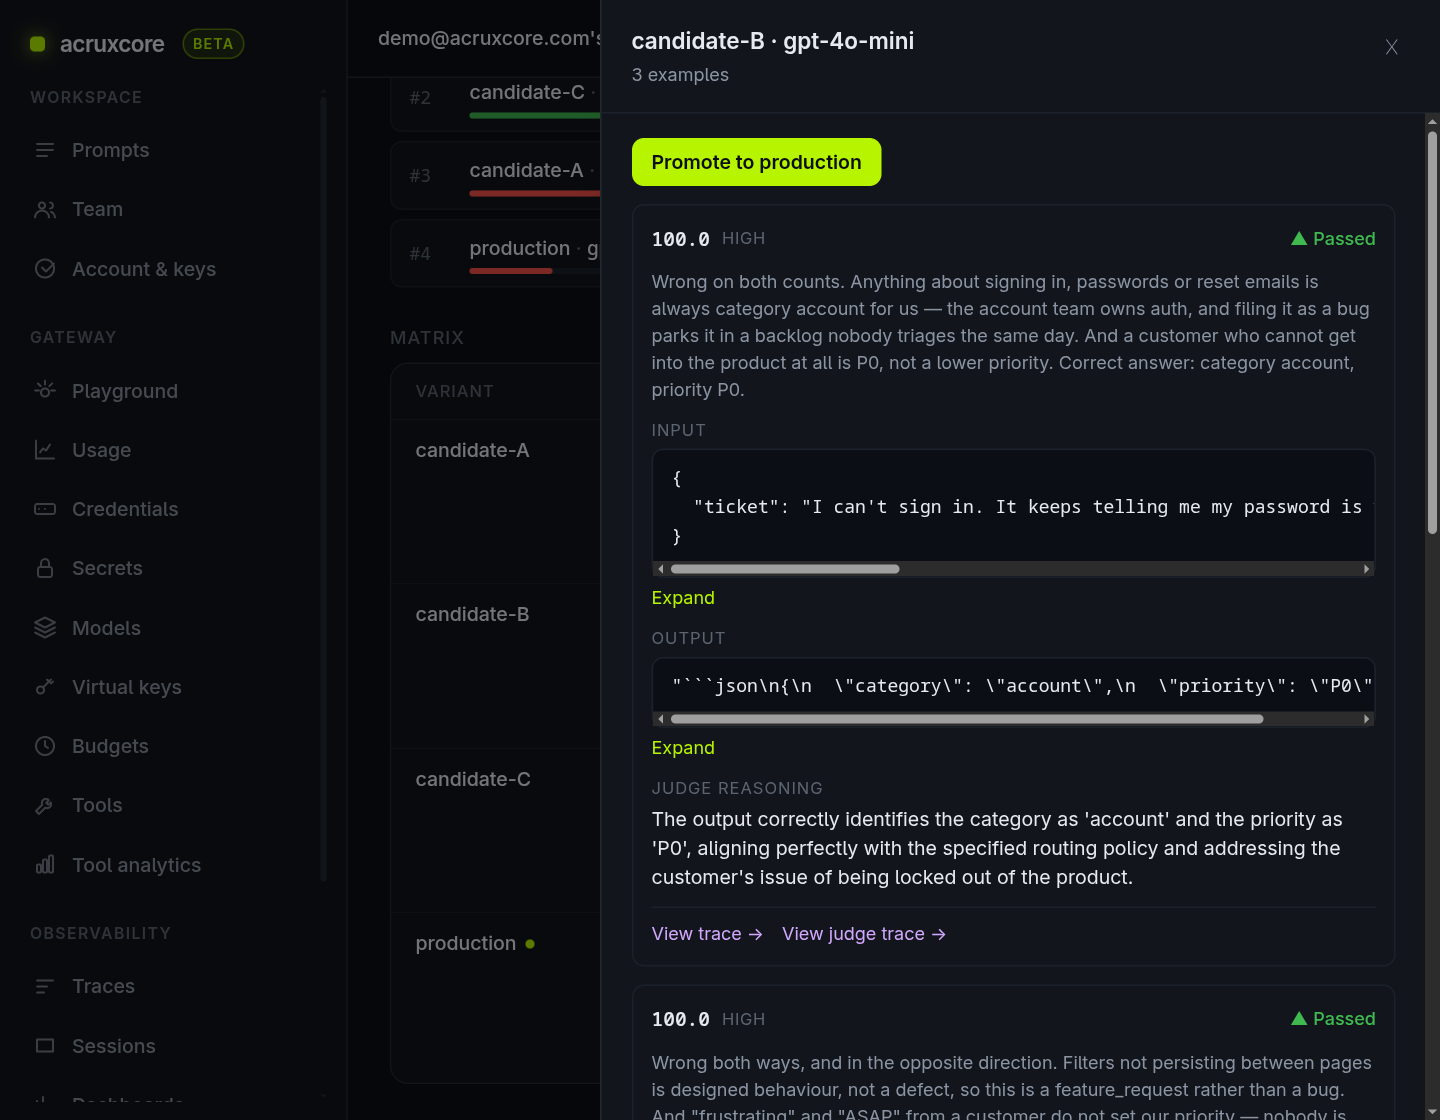Image resolution: width=1440 pixels, height=1120 pixels.
Task: Click the acruxcore brand name
Action: click(112, 44)
